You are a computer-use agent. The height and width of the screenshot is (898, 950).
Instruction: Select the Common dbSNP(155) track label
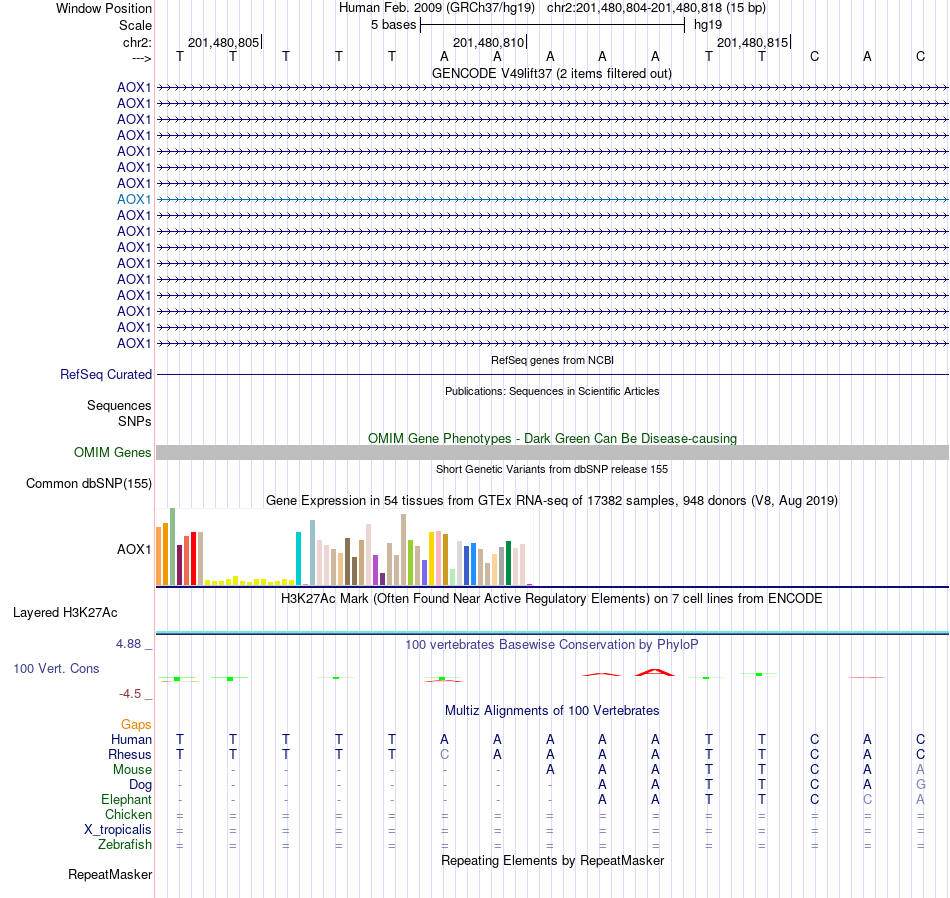point(89,484)
